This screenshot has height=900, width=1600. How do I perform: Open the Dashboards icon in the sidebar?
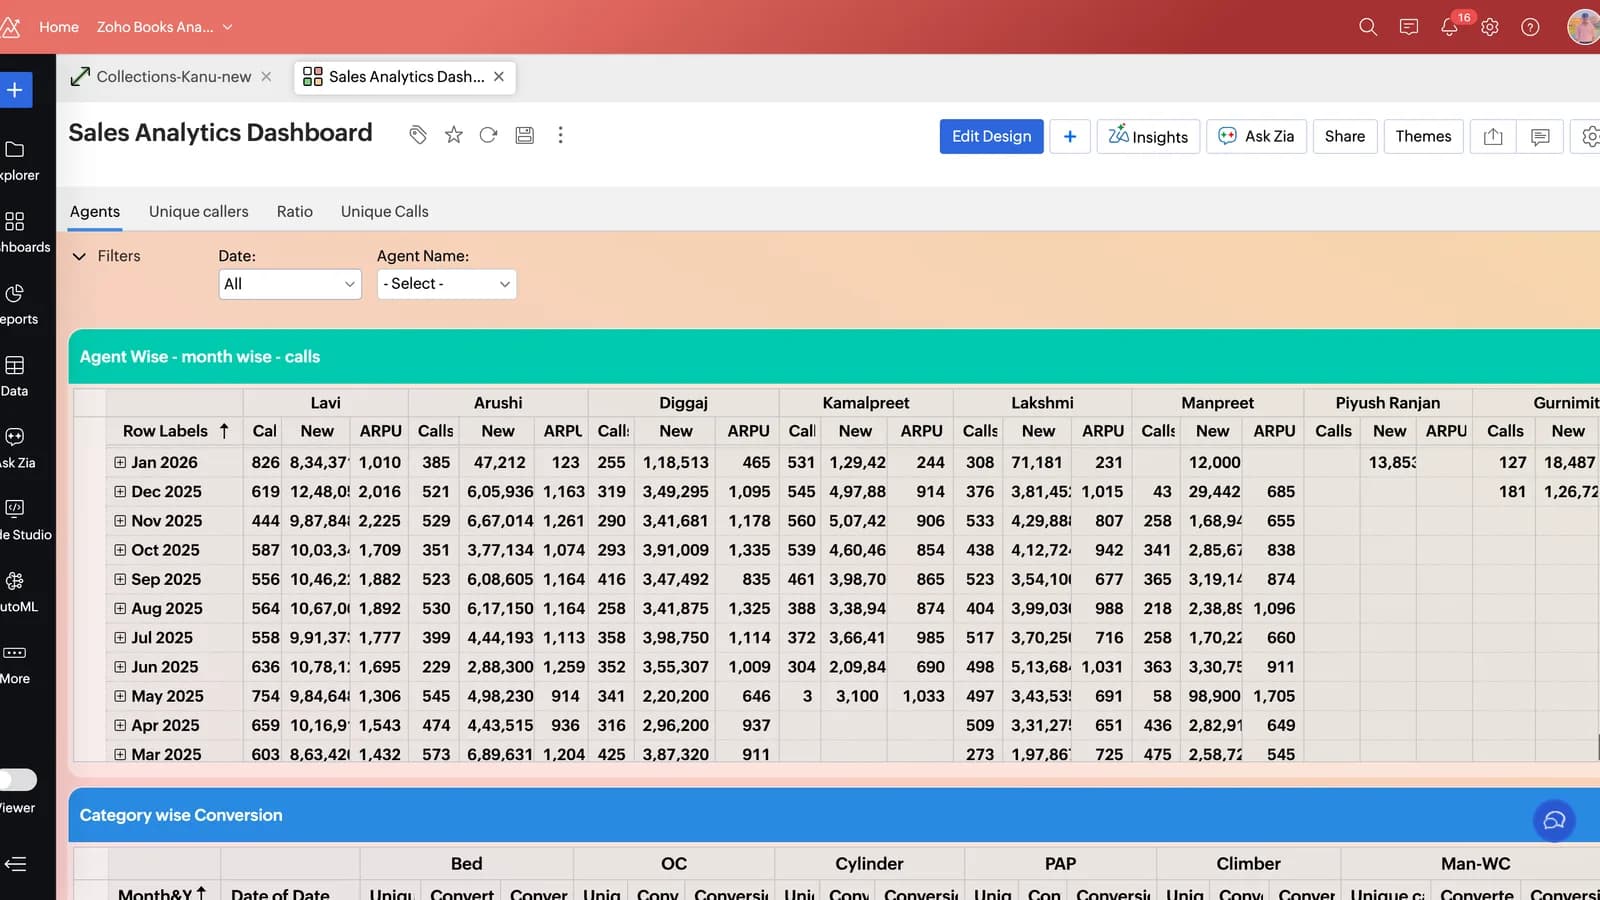point(15,221)
